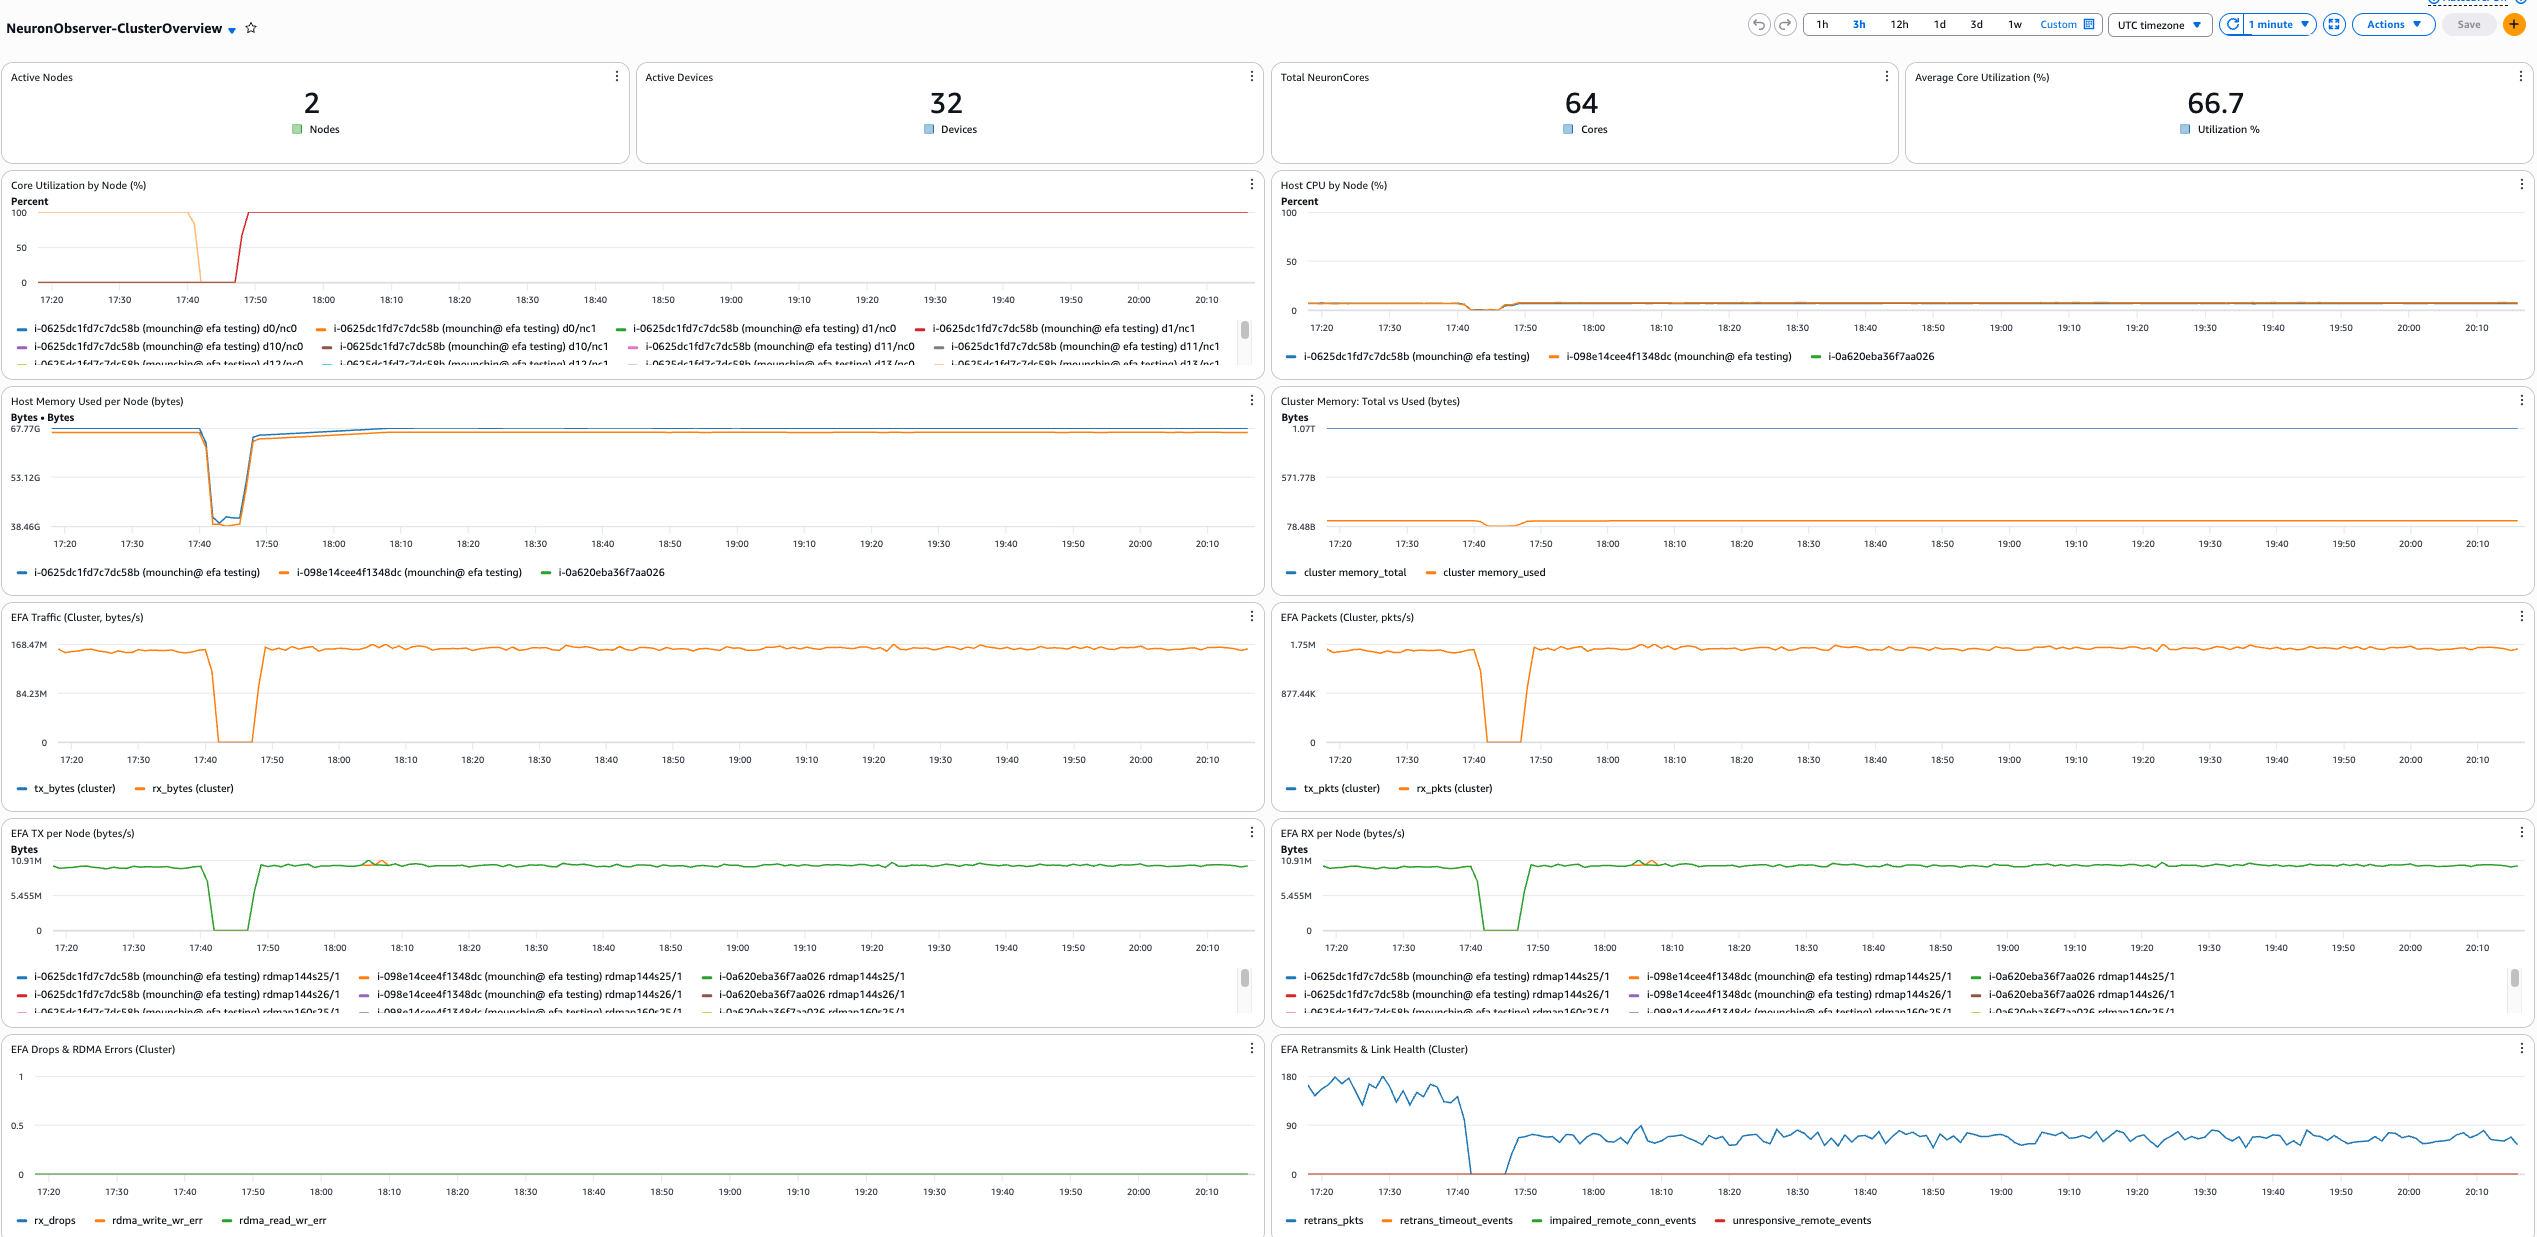This screenshot has height=1237, width=2537.
Task: Open widget menu for Core Utilization by Node
Action: [1252, 185]
